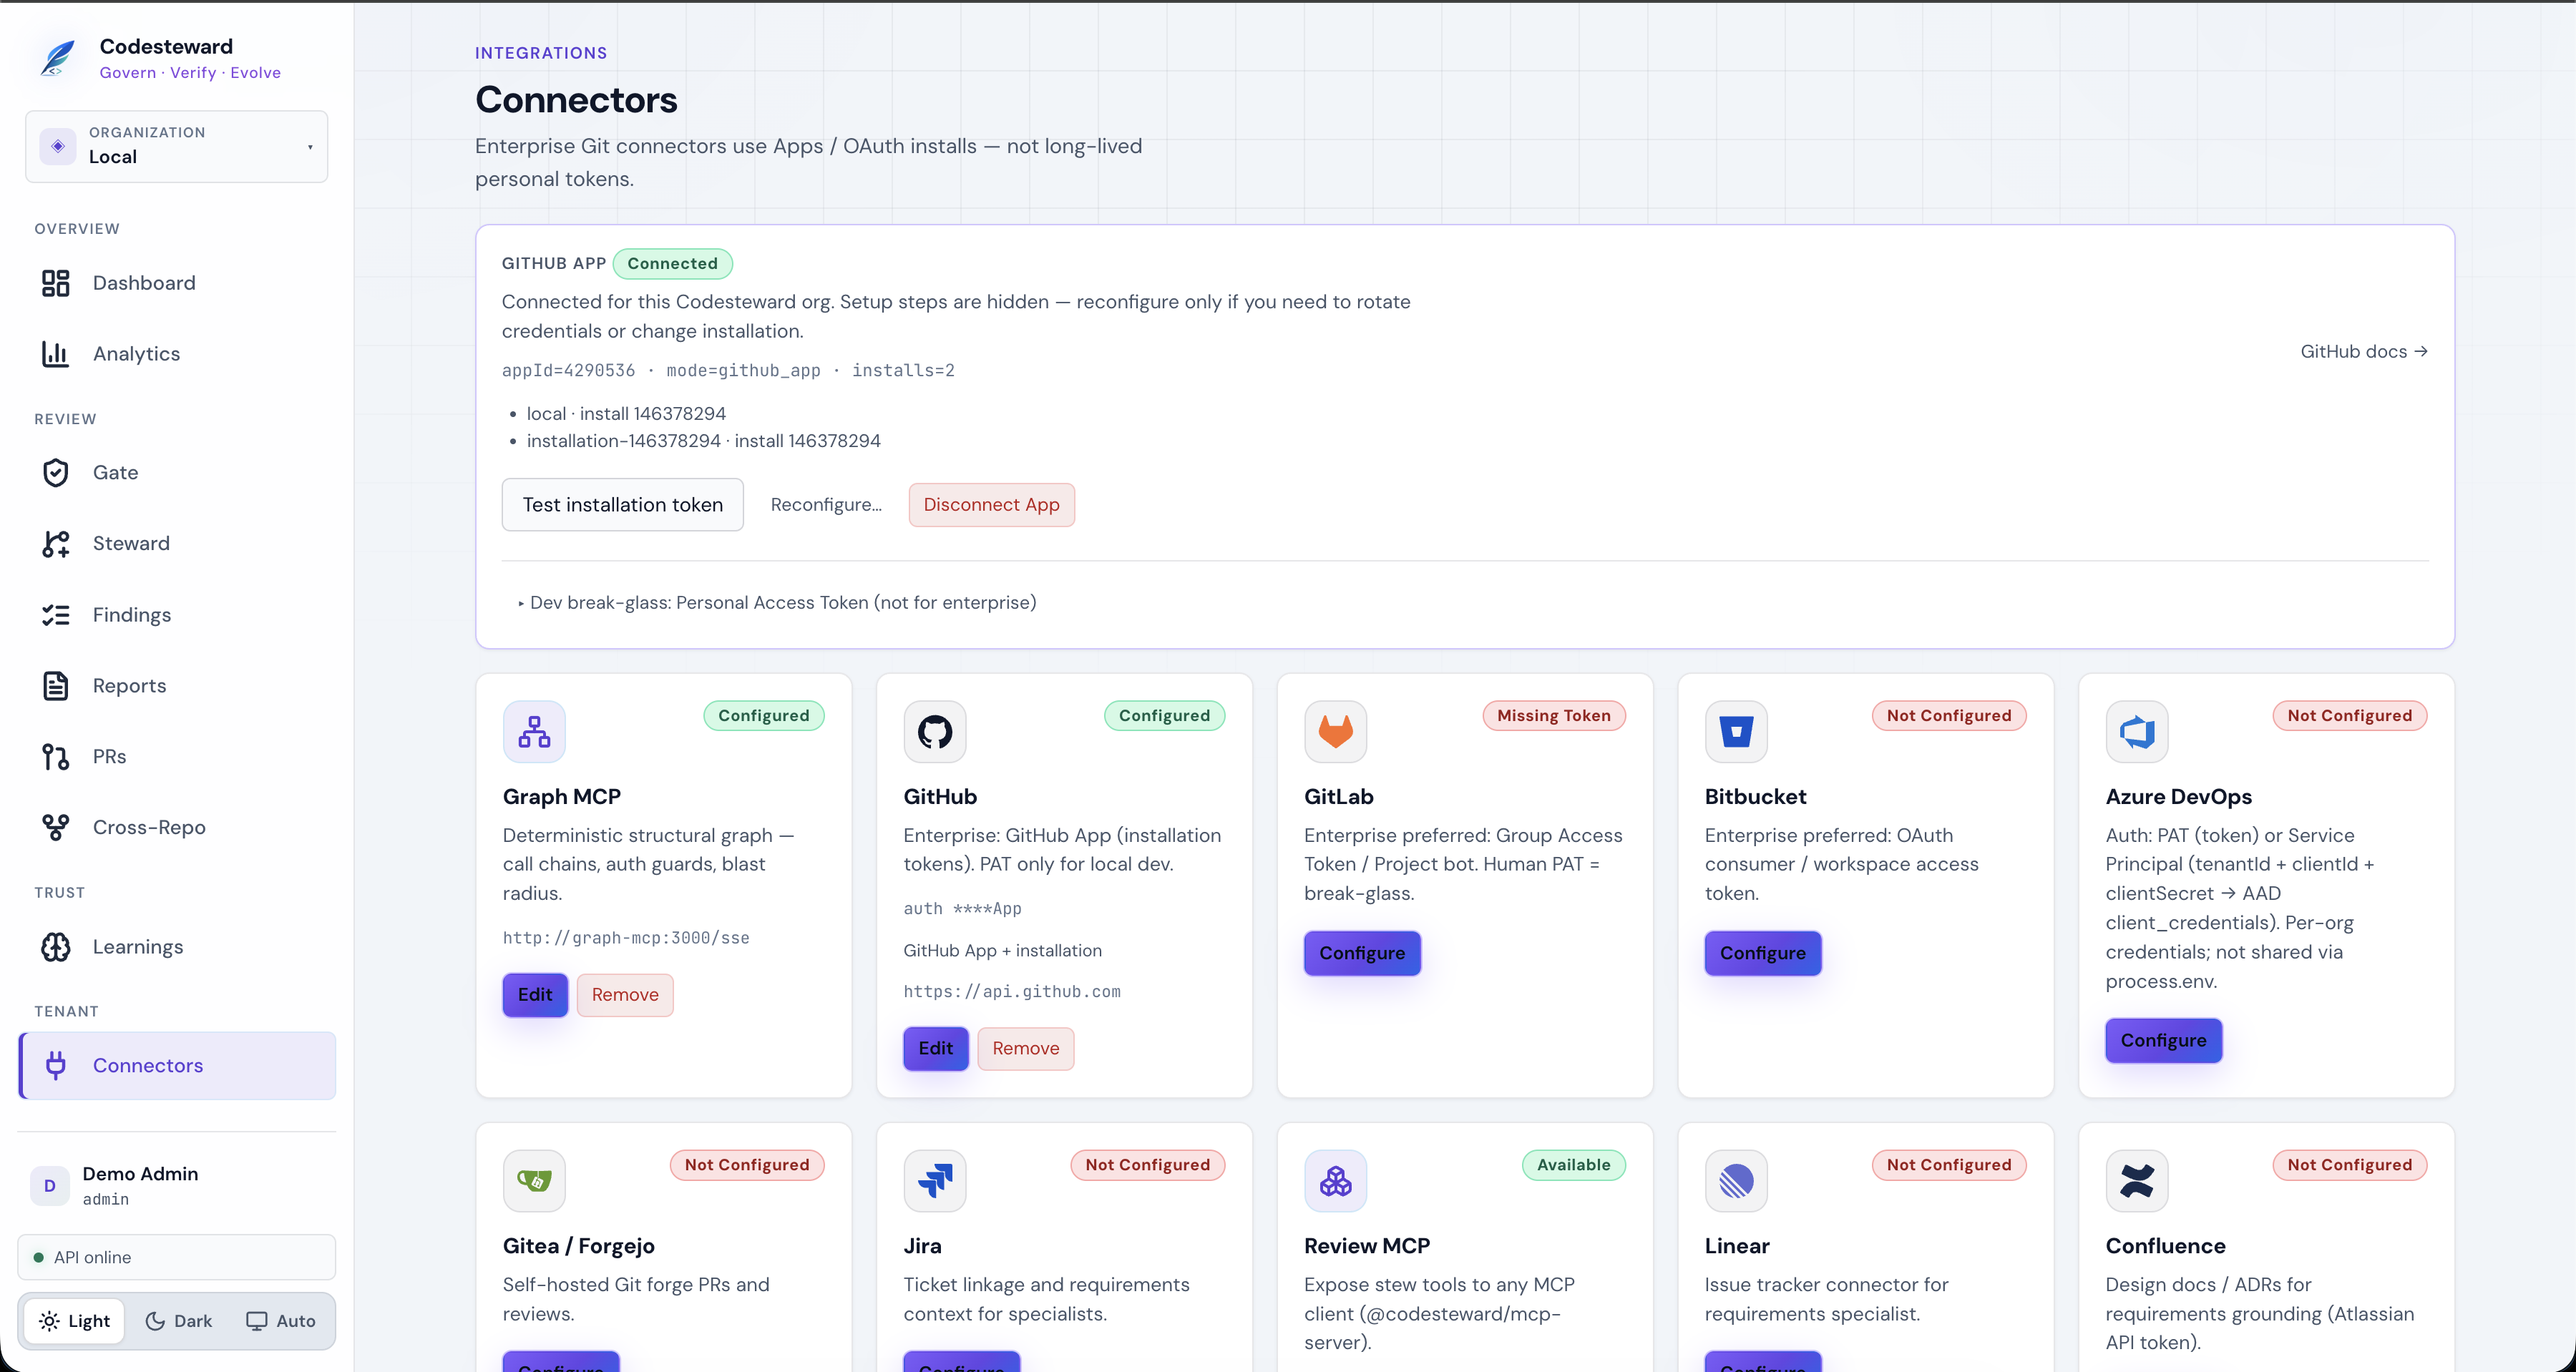The height and width of the screenshot is (1372, 2576).
Task: Configure the Azure DevOps connector
Action: [x=2163, y=1041]
